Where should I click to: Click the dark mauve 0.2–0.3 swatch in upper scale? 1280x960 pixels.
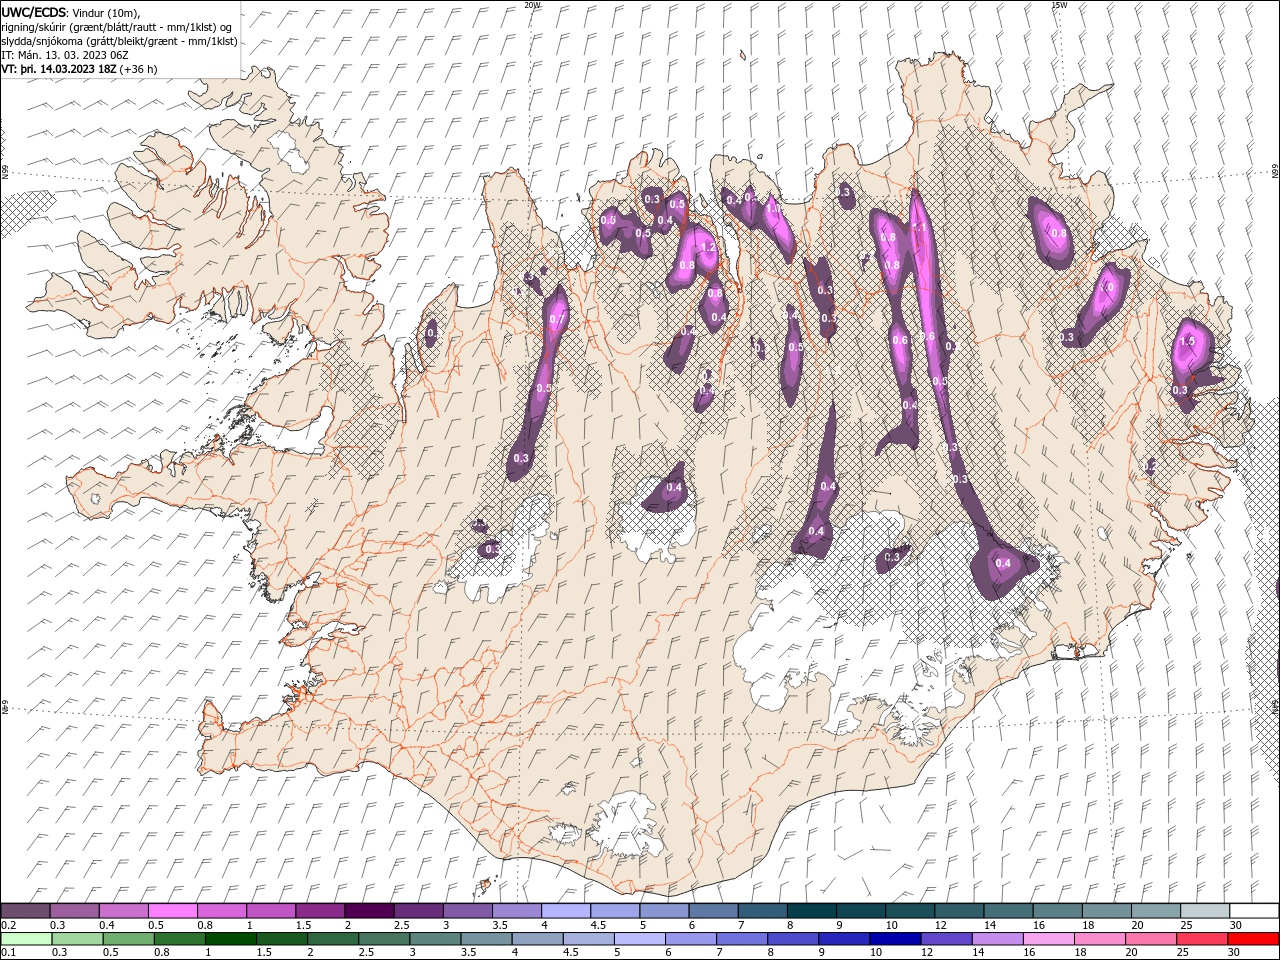[x=25, y=911]
